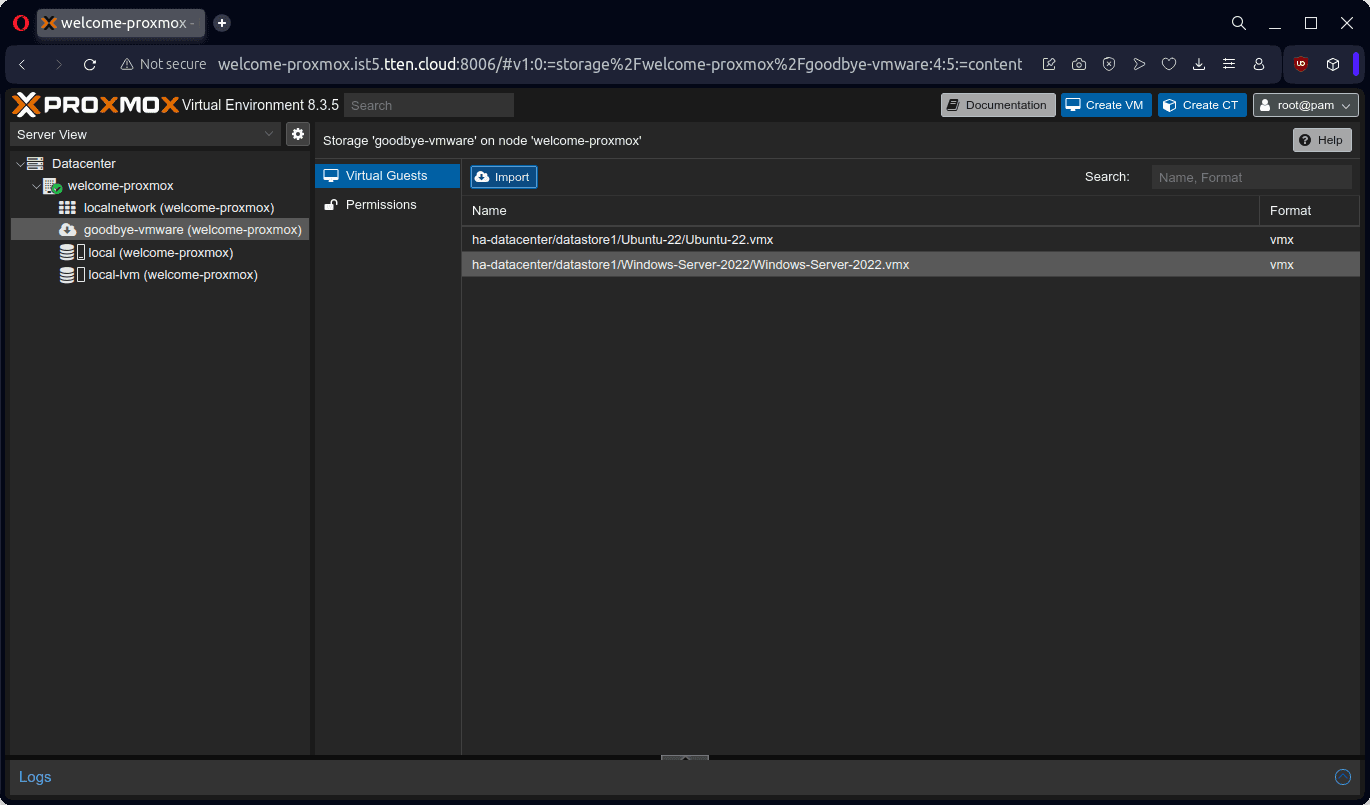Focus the top Proxmox Search field
The image size is (1370, 805).
[429, 105]
